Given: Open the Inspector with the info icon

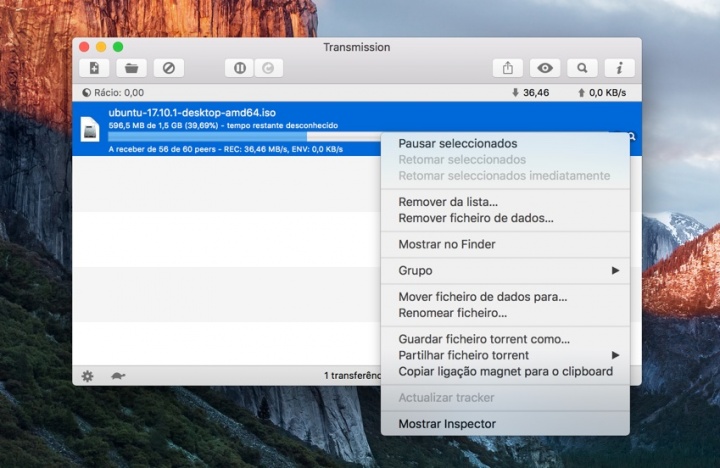Looking at the screenshot, I should coord(620,68).
